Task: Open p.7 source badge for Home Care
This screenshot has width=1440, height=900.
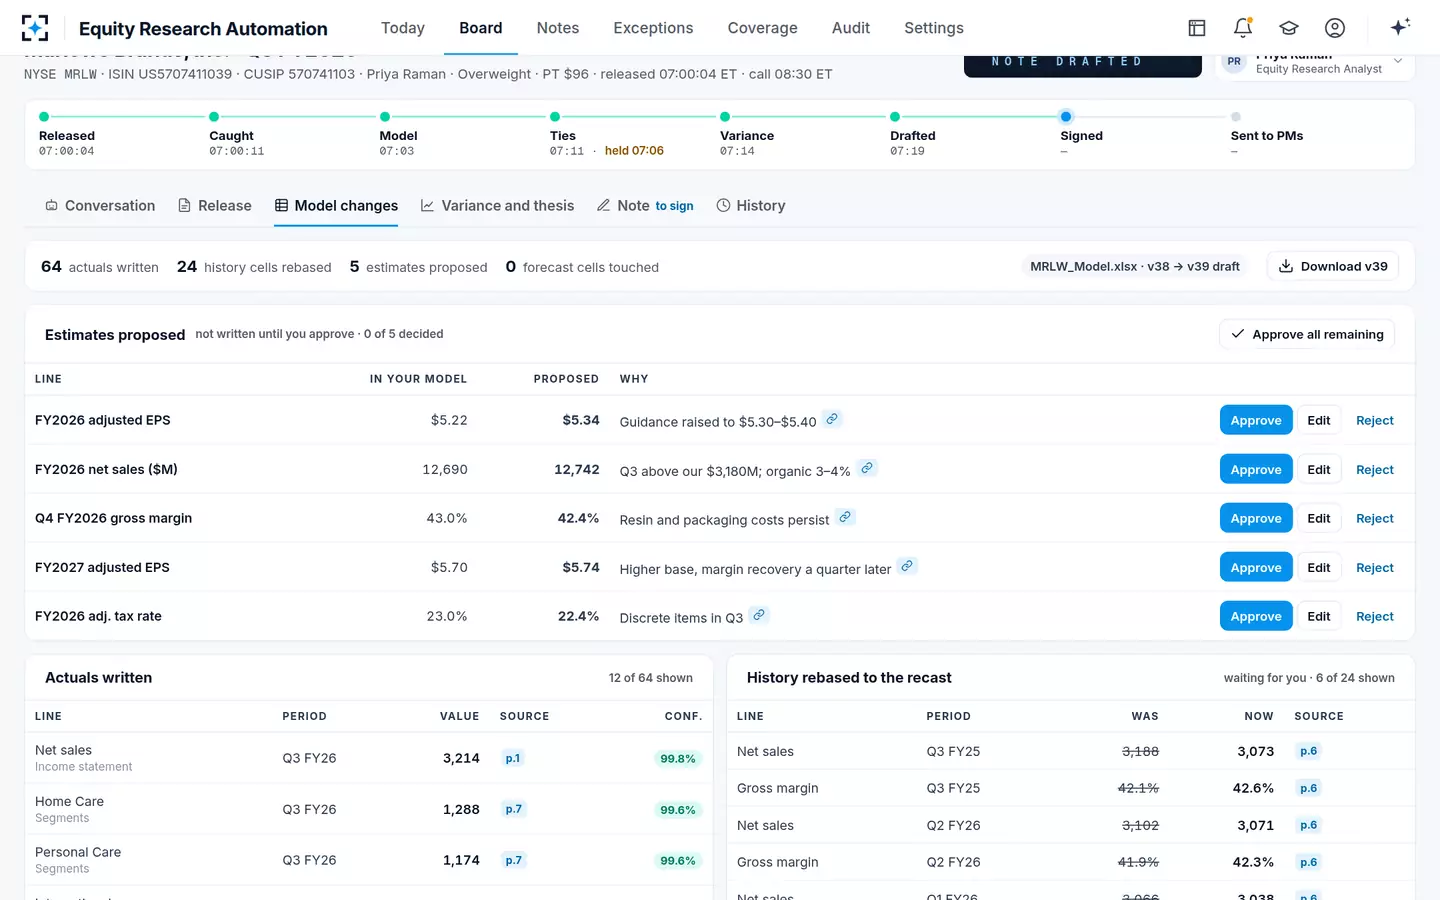Action: pos(514,809)
